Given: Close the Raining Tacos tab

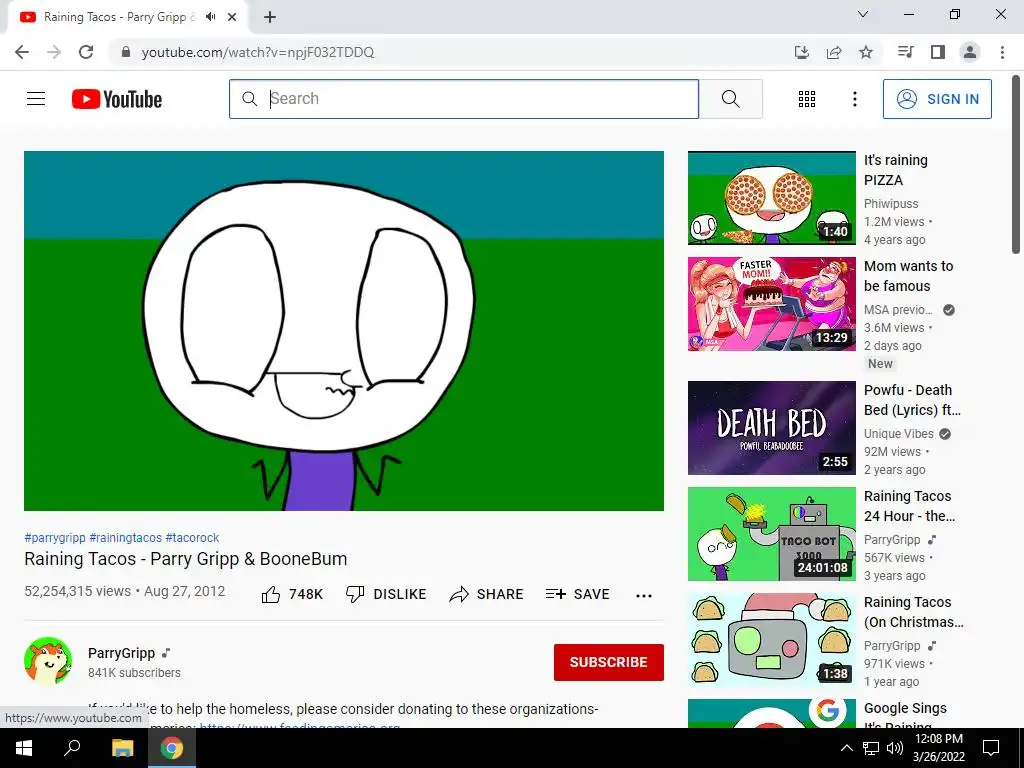Looking at the screenshot, I should click(232, 17).
